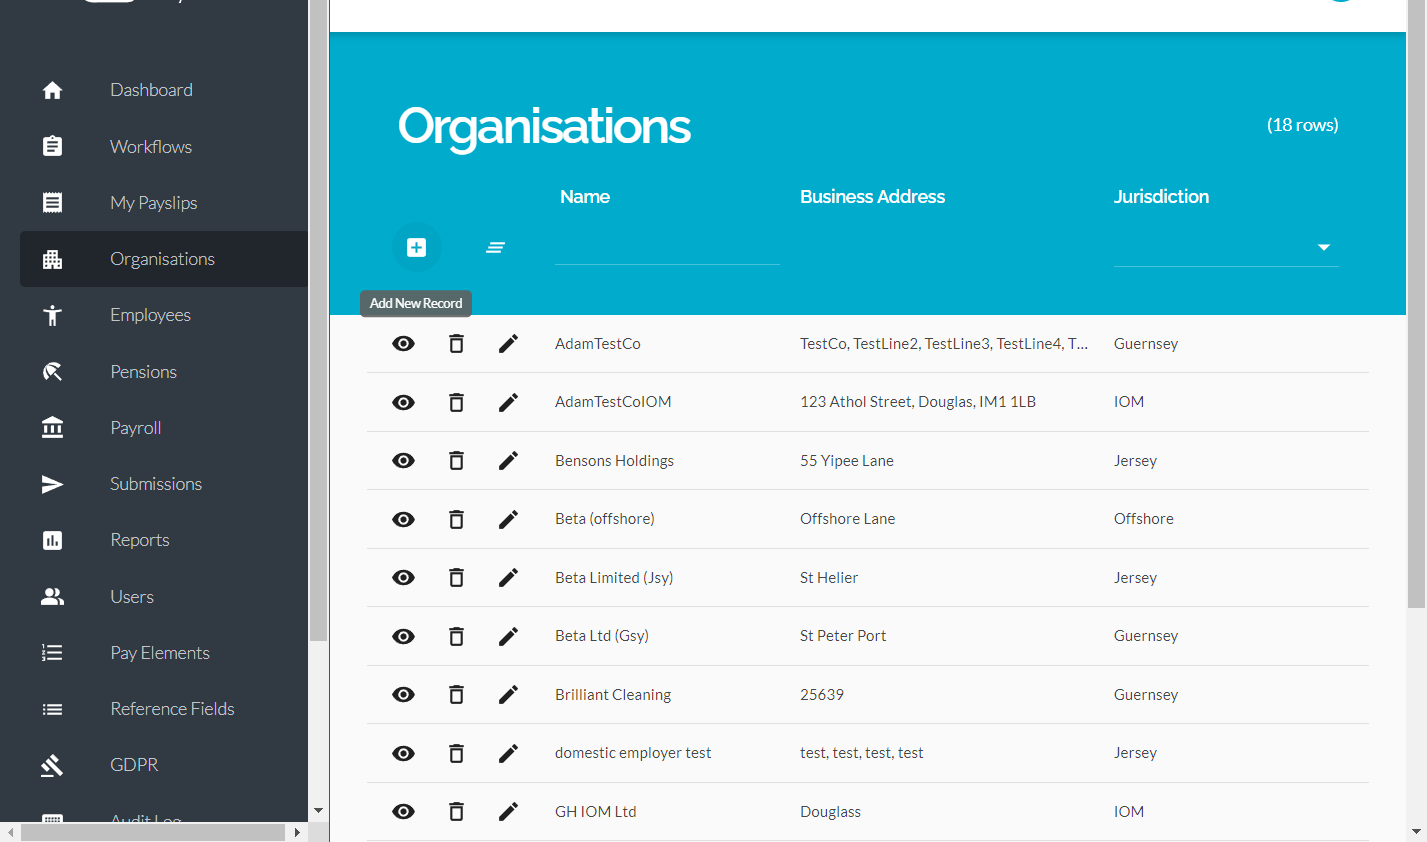The height and width of the screenshot is (842, 1427).
Task: Edit the Beta (offshore) organisation
Action: (508, 519)
